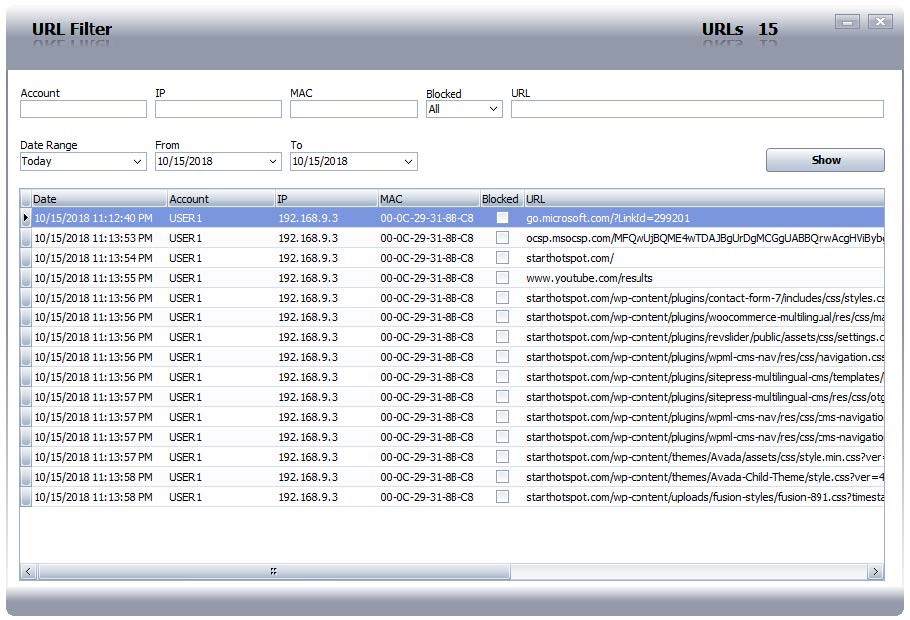Check Blocked box for woocommerce-multilingual row
This screenshot has height=620, width=910.
tap(503, 317)
